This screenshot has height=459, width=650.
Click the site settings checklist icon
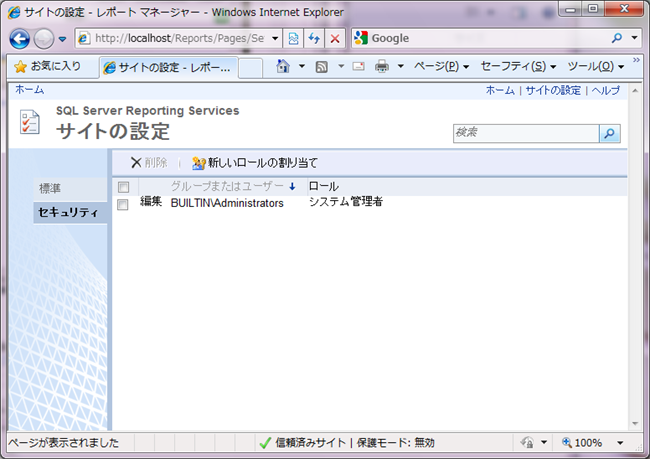[30, 122]
